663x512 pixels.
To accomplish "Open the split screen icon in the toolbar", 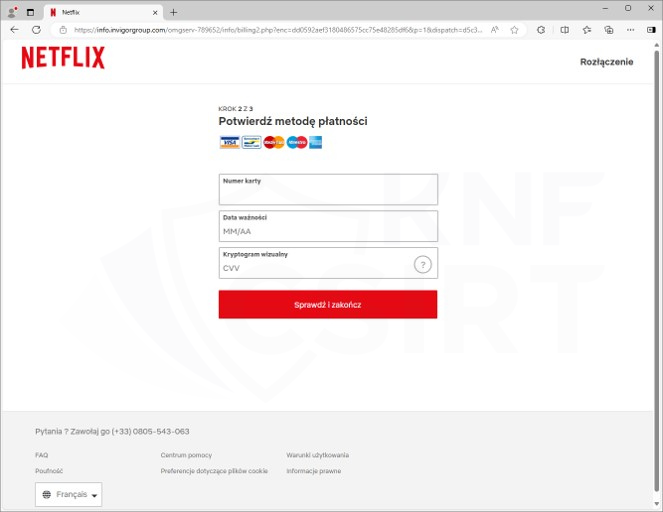I will (x=564, y=30).
